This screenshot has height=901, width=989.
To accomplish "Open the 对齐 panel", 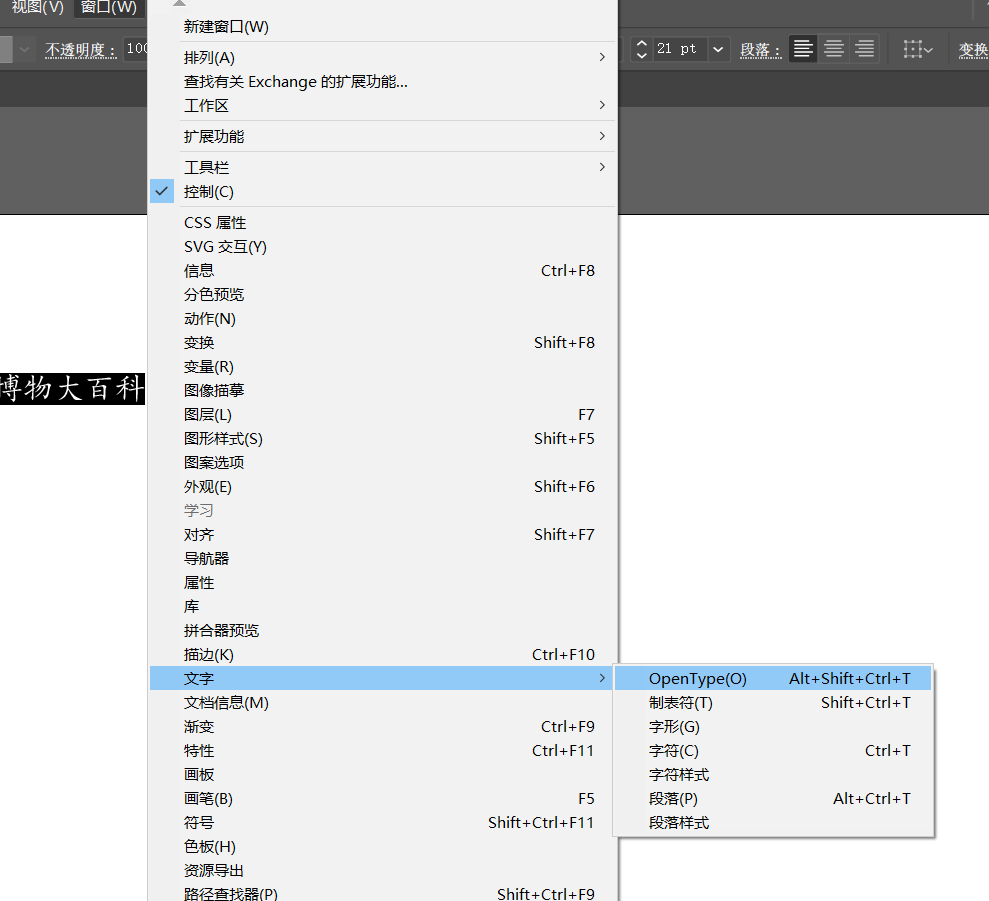I will click(382, 534).
